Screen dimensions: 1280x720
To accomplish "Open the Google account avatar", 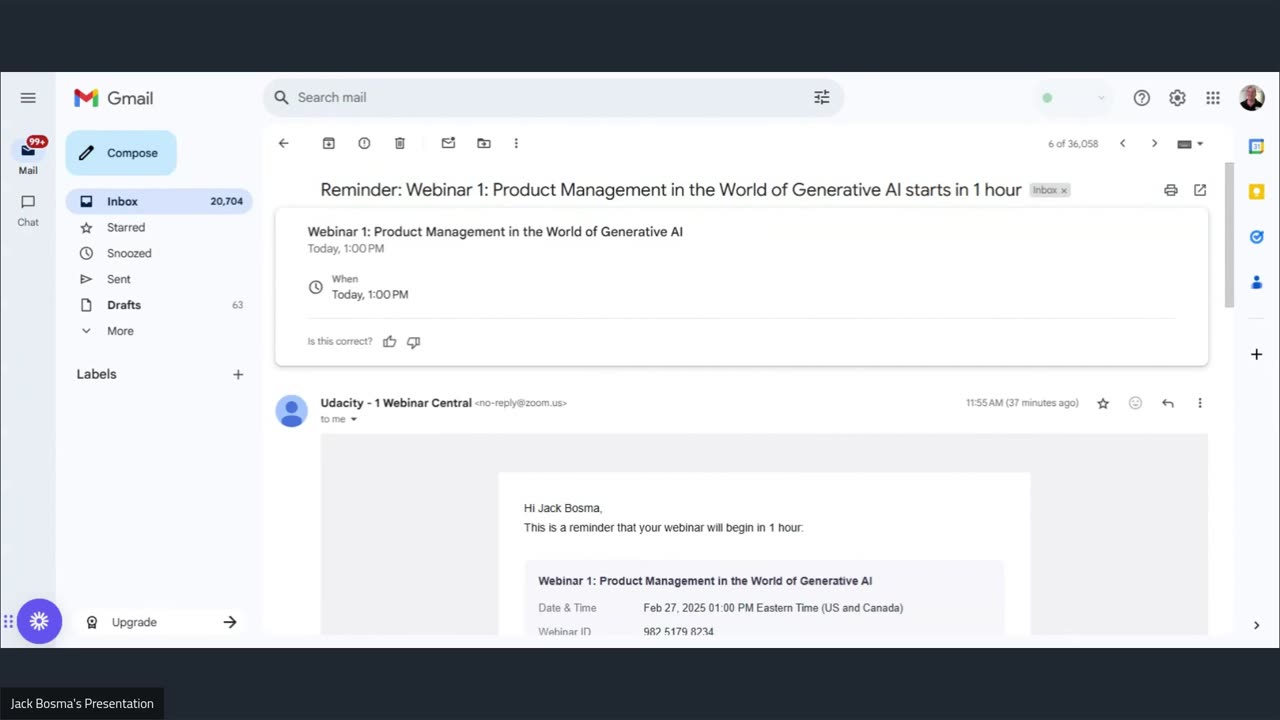I will click(1251, 98).
